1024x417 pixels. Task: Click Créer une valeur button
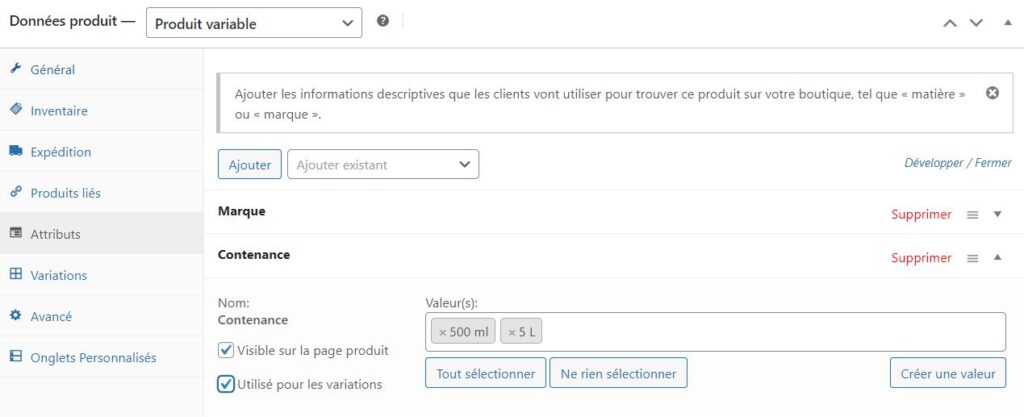[x=947, y=373]
